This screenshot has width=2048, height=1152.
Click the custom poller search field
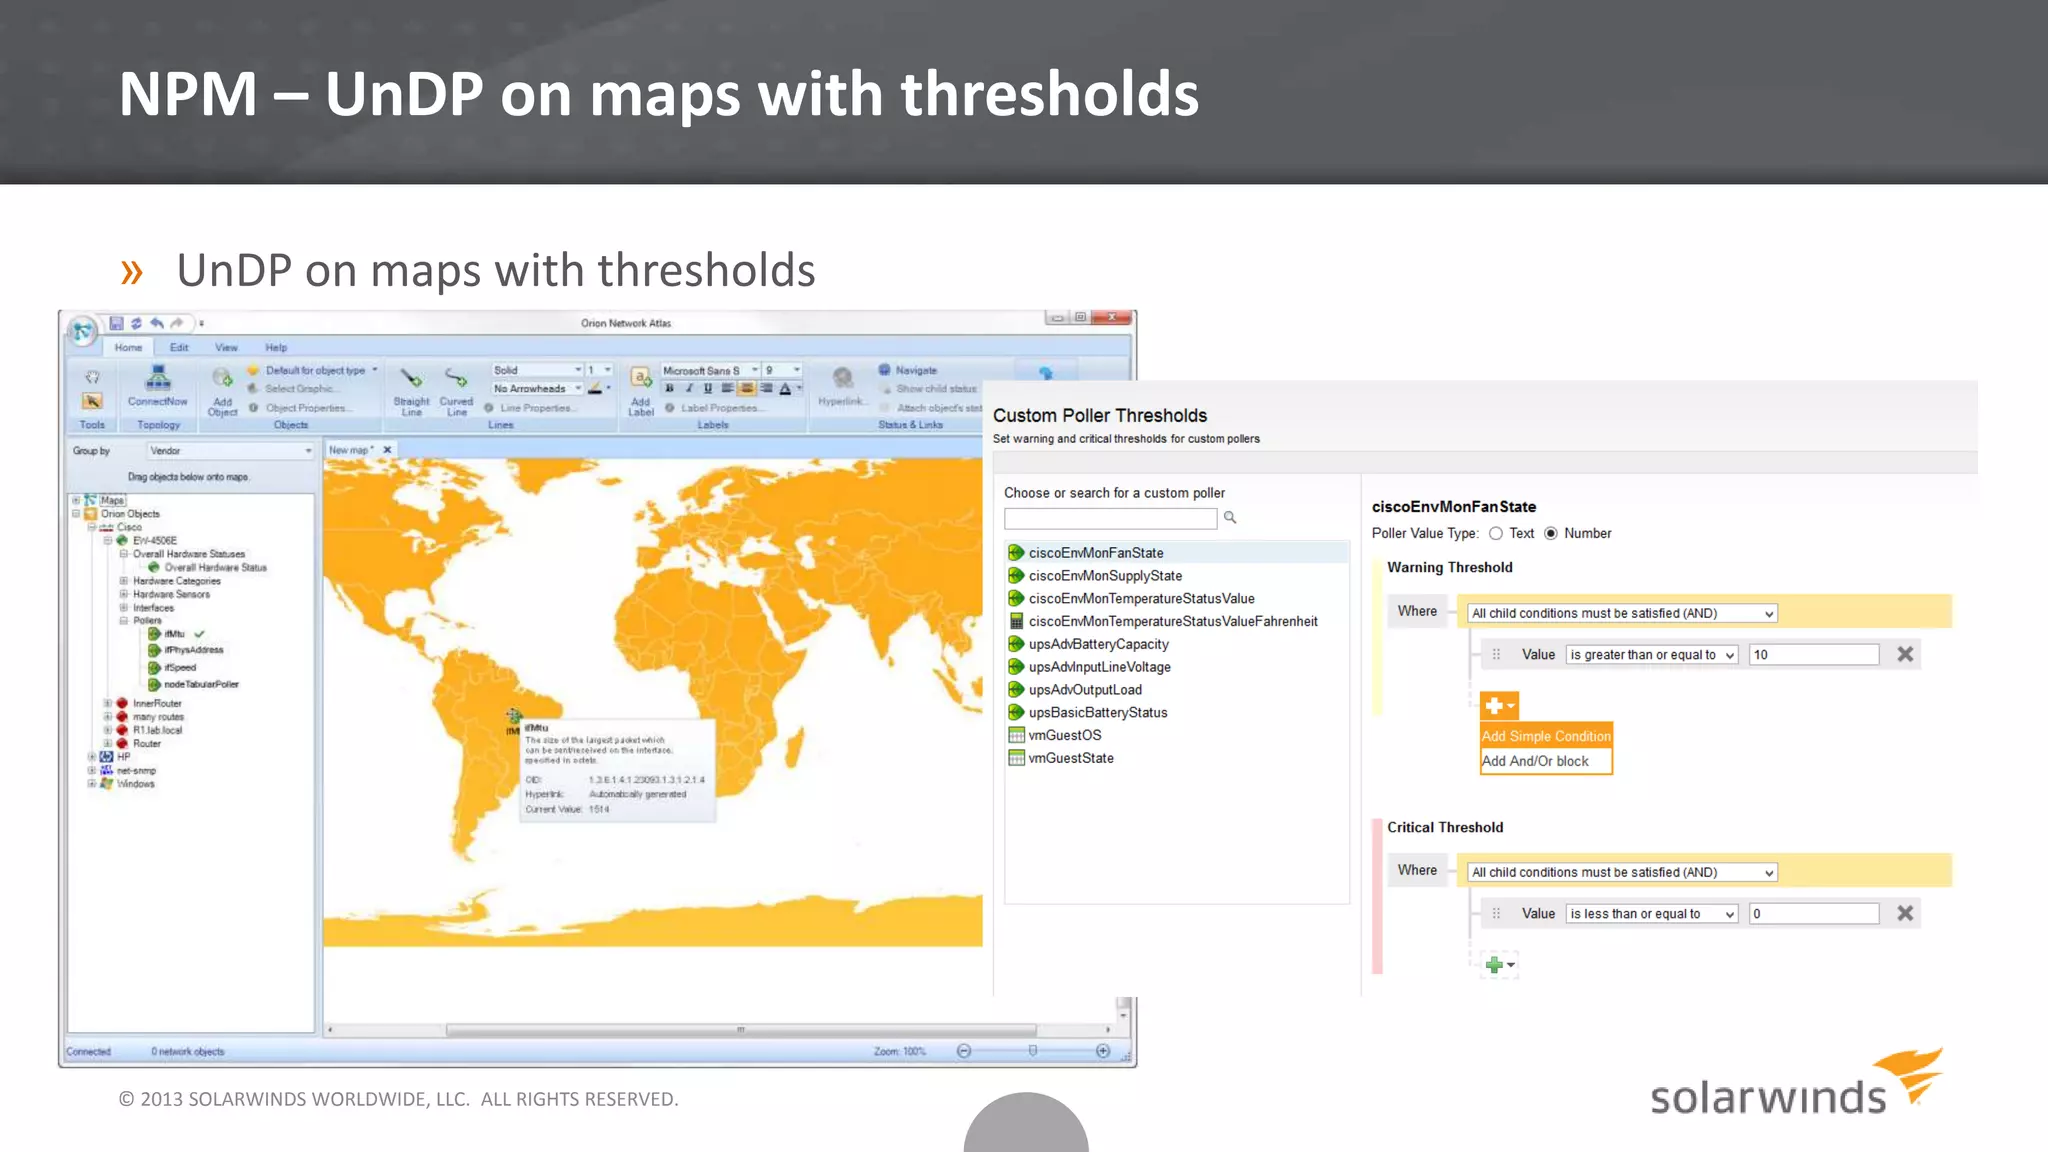click(1110, 518)
